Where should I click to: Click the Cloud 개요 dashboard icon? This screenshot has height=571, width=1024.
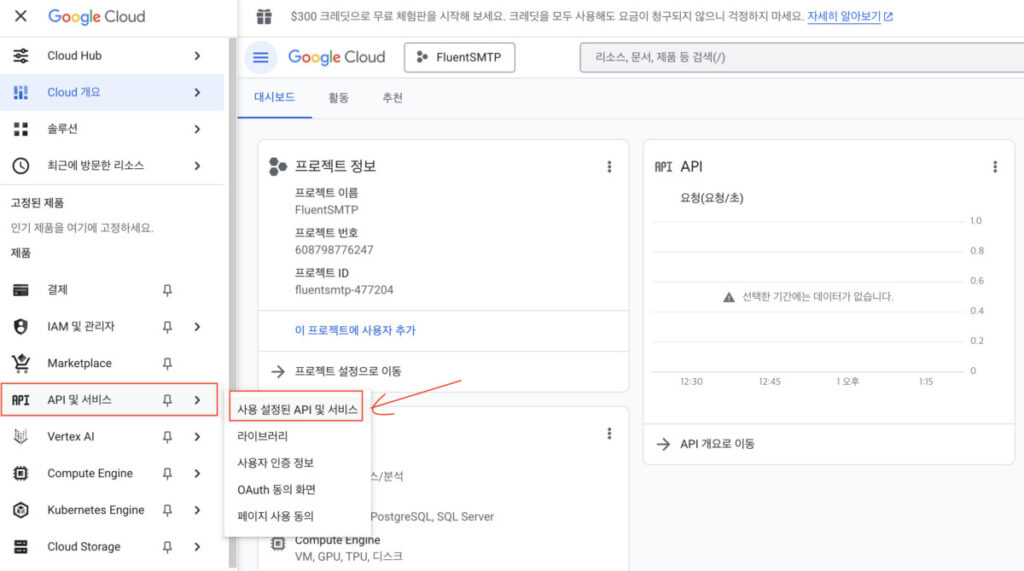tap(21, 92)
